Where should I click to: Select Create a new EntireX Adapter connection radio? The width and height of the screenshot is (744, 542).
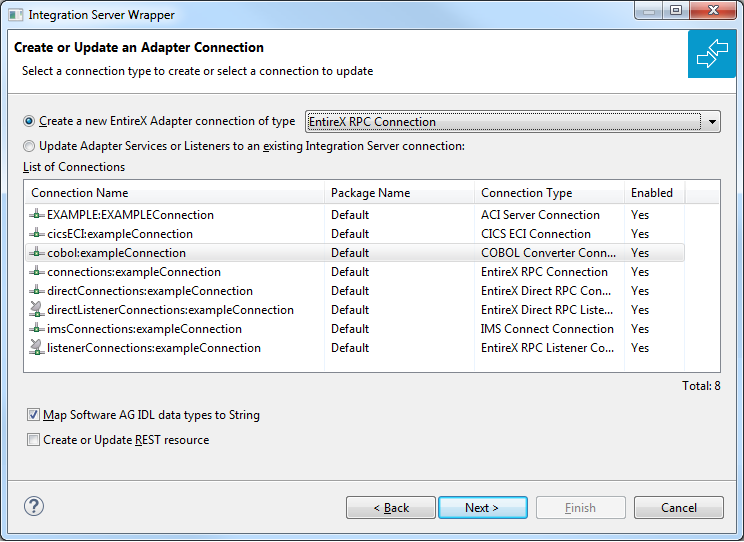click(29, 121)
